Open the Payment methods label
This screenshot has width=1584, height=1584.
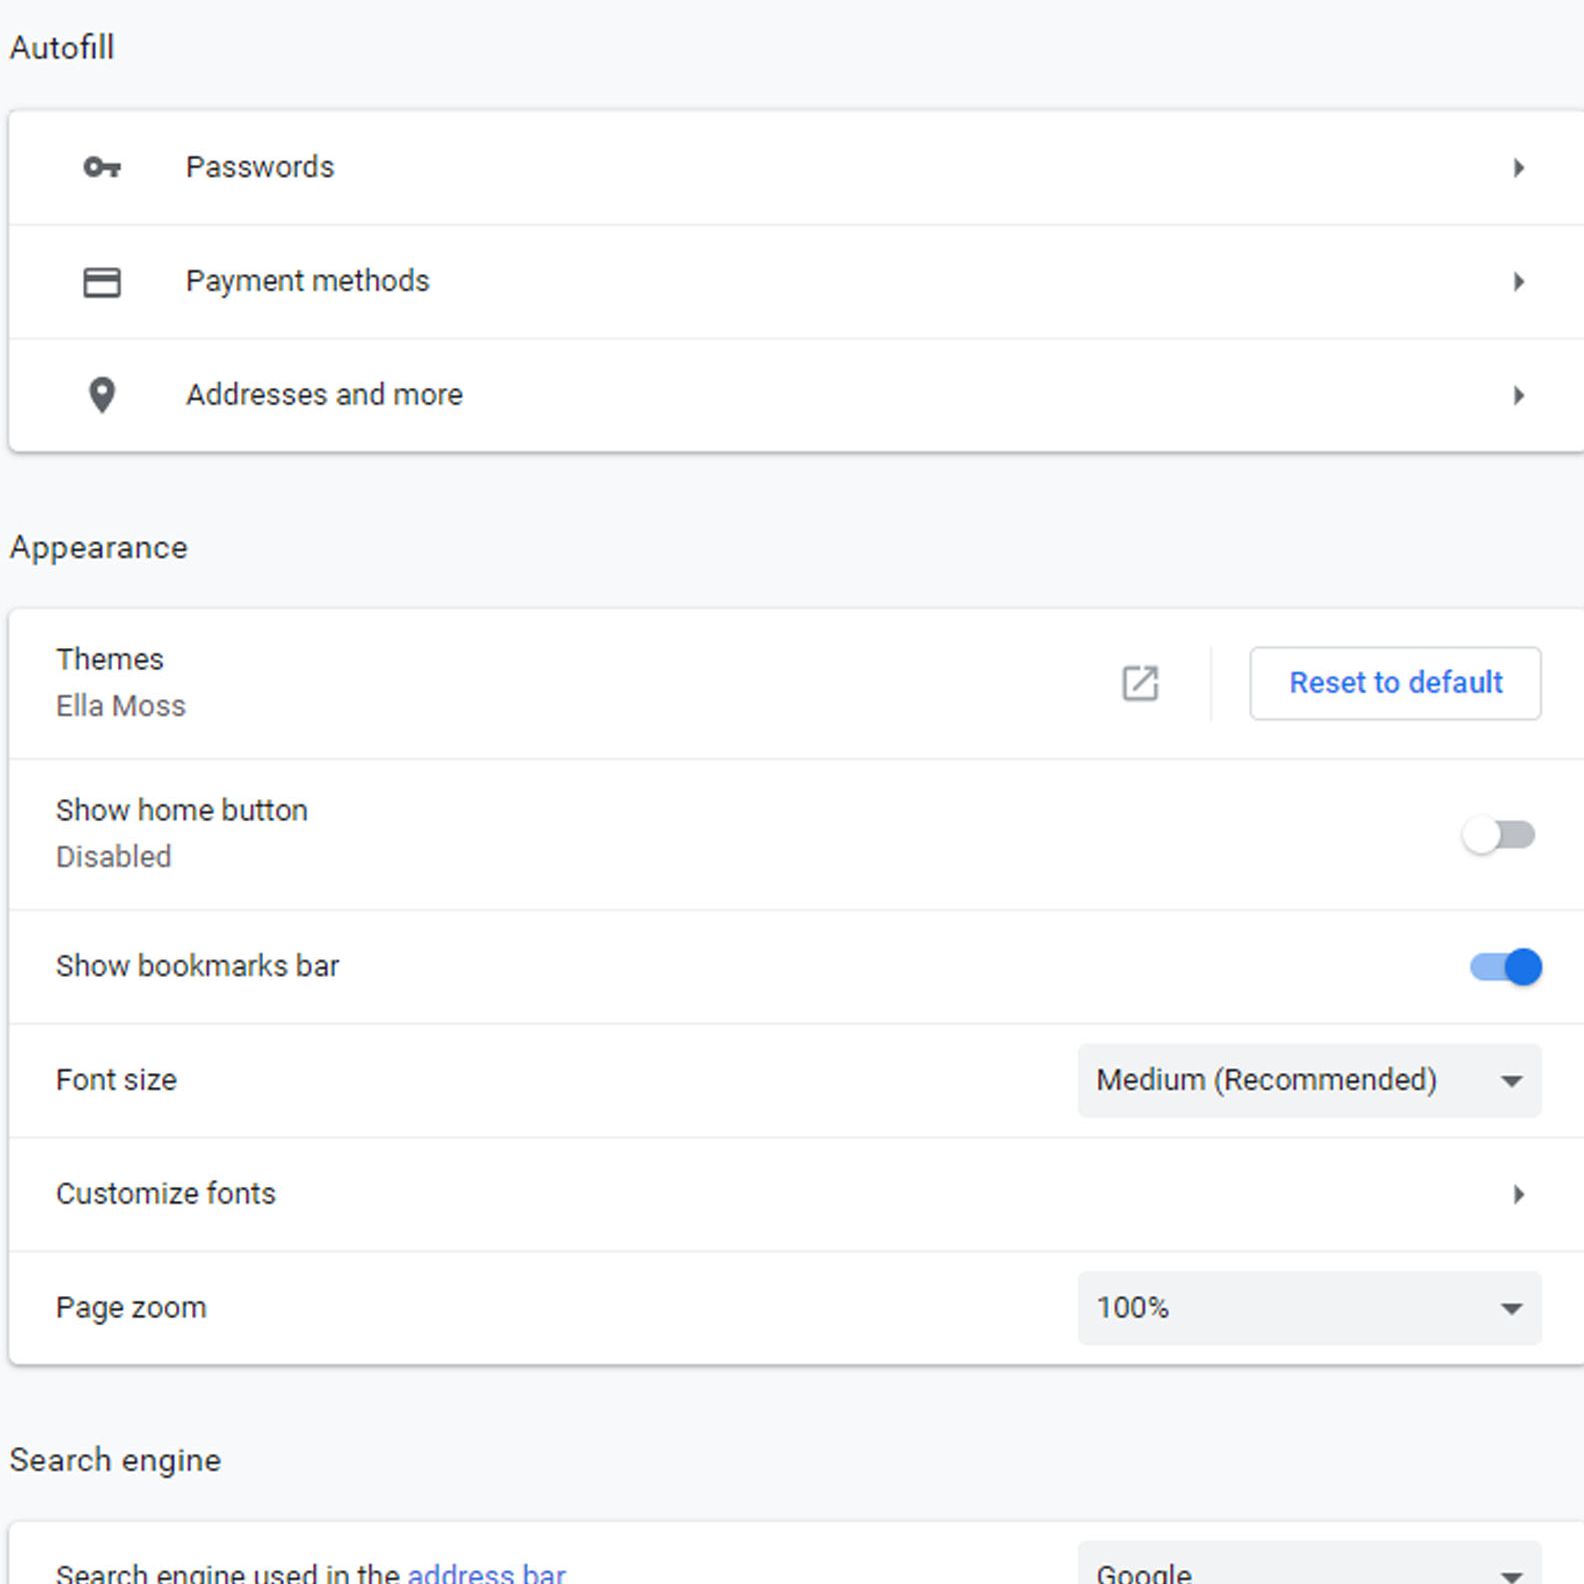[x=307, y=281]
